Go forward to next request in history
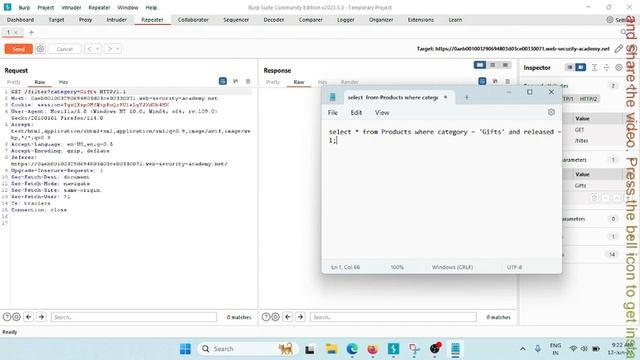Screen dimensions: 640x360 click(110, 49)
